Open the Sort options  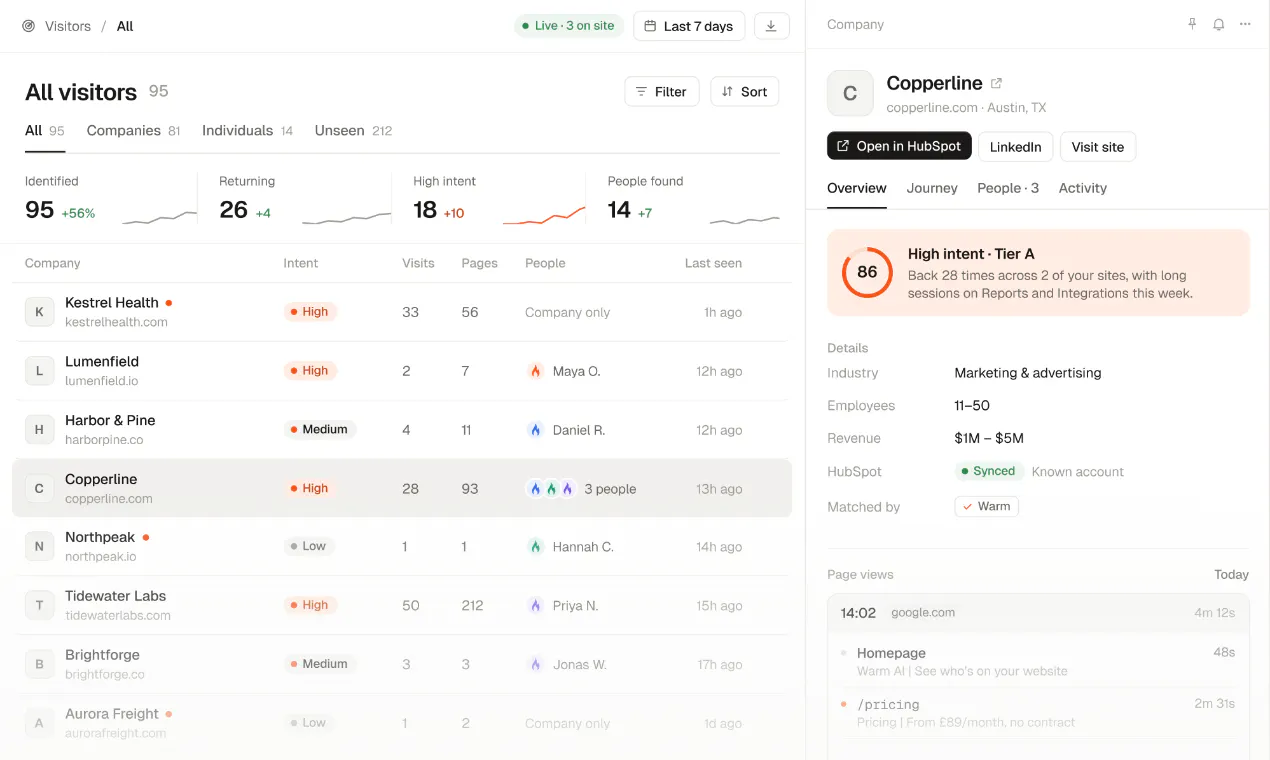point(745,92)
